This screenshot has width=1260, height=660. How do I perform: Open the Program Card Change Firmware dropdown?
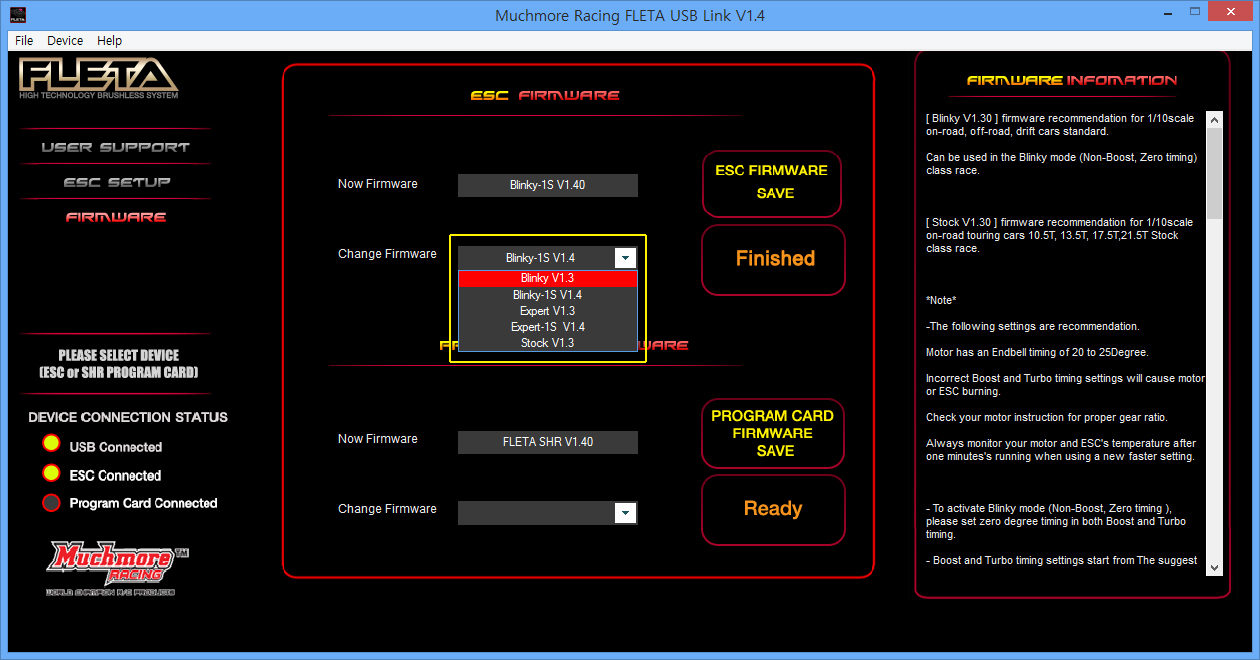pos(625,513)
